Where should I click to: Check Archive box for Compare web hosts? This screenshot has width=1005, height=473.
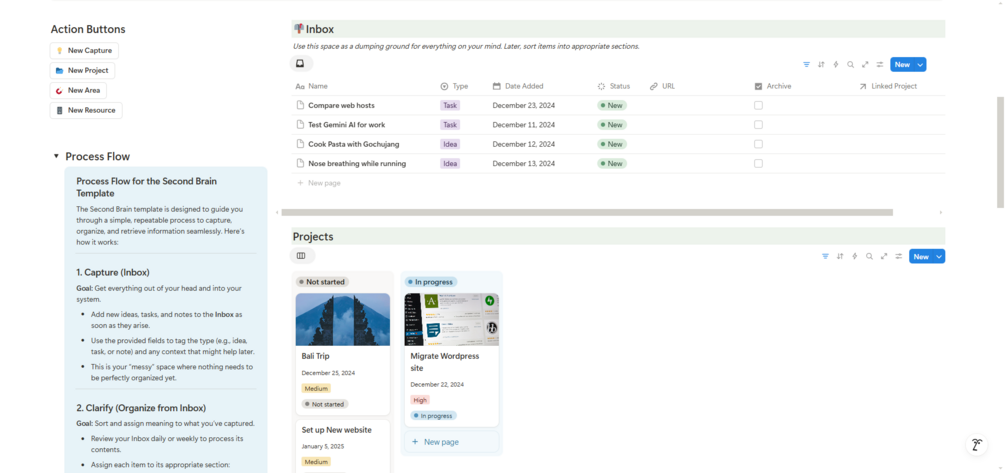[x=758, y=105]
